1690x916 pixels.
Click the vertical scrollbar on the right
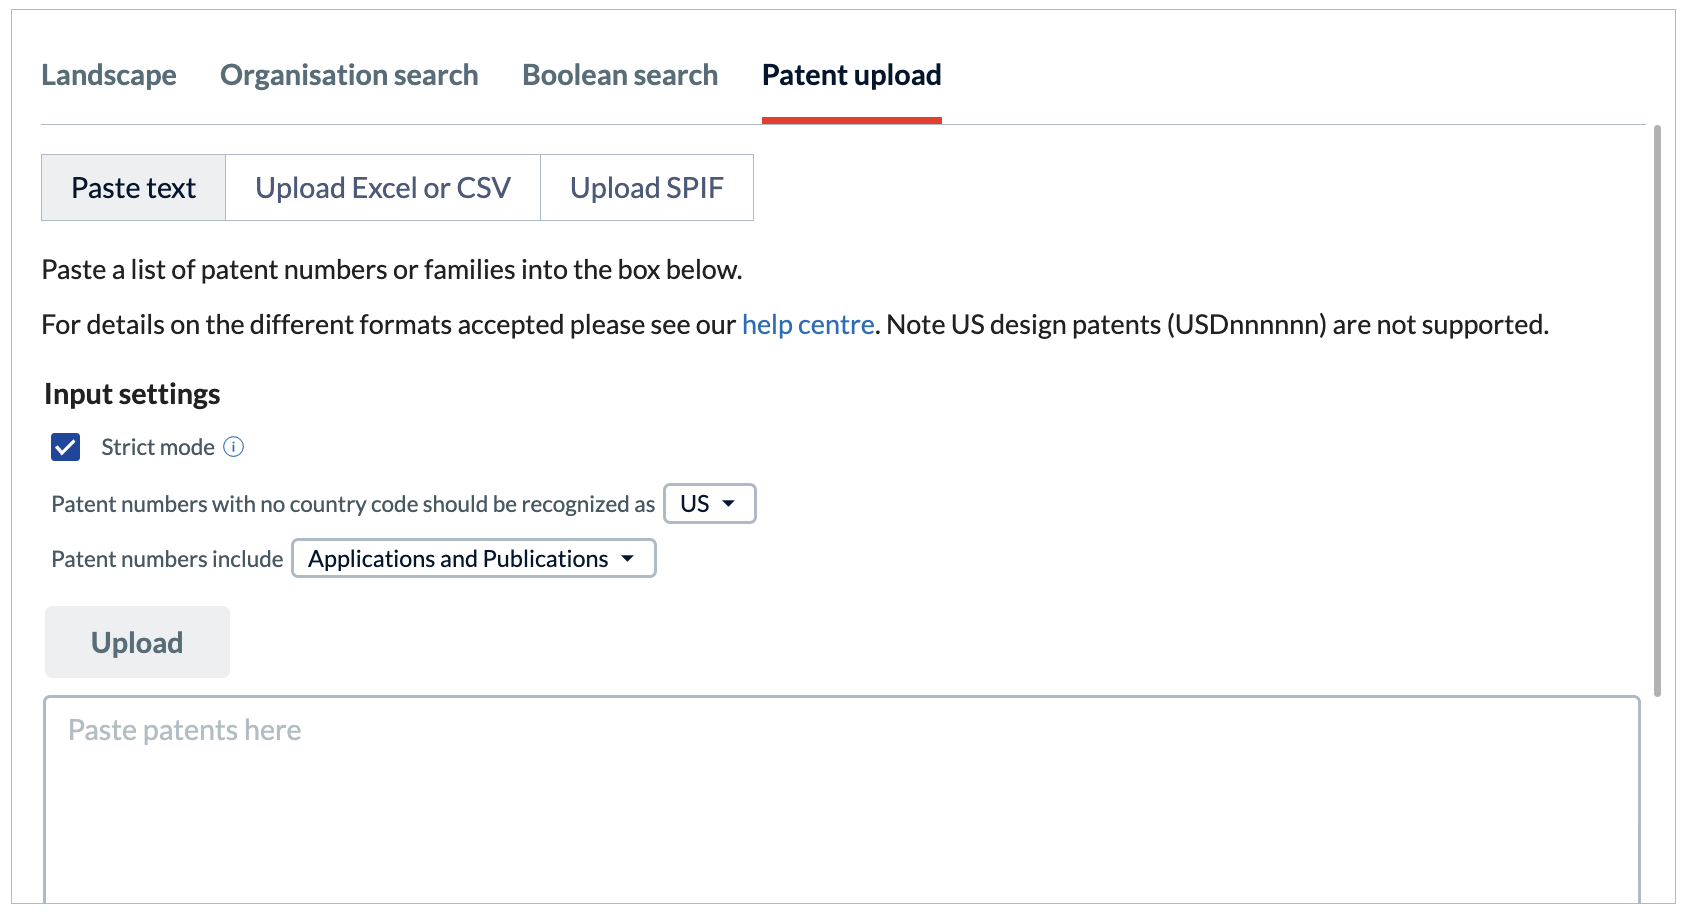(1657, 410)
